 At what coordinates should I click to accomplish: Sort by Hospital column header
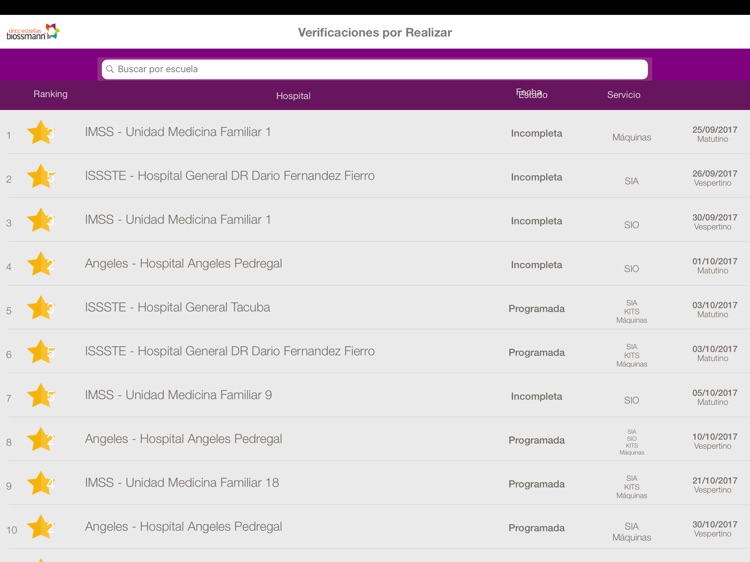293,96
